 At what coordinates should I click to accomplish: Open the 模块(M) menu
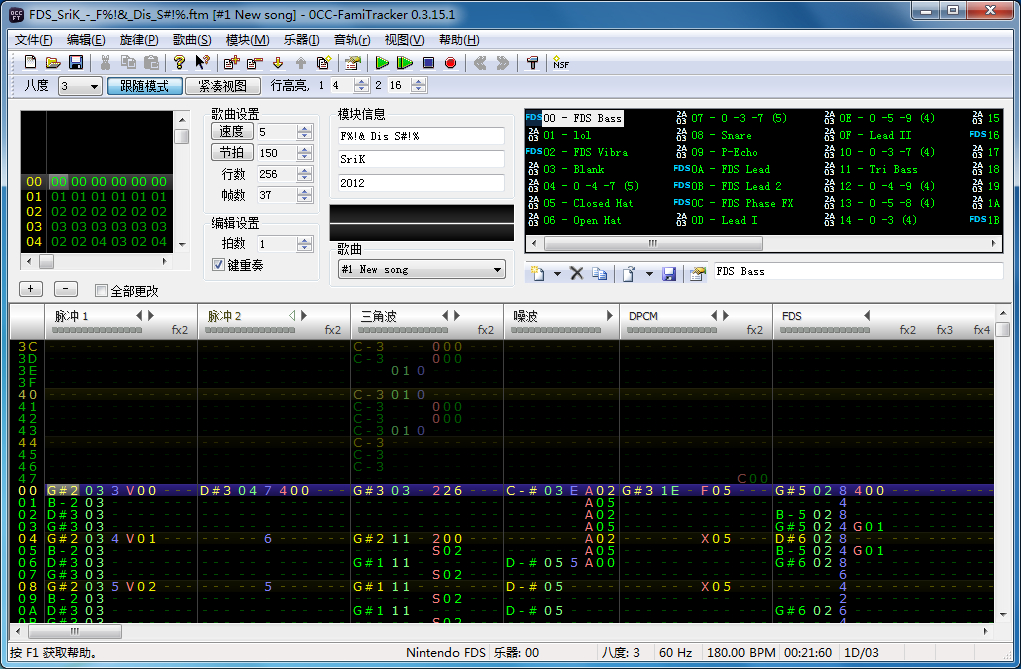(x=247, y=40)
